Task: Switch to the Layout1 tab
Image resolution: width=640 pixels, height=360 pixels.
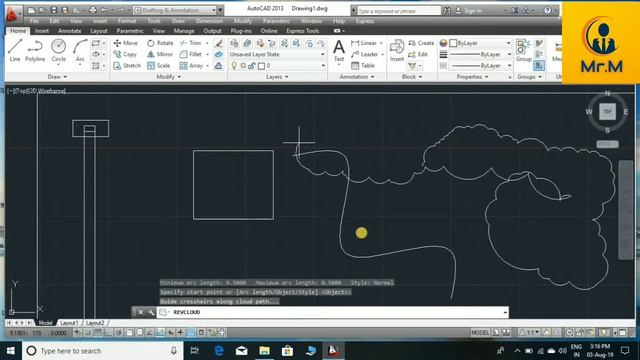Action: 69,323
